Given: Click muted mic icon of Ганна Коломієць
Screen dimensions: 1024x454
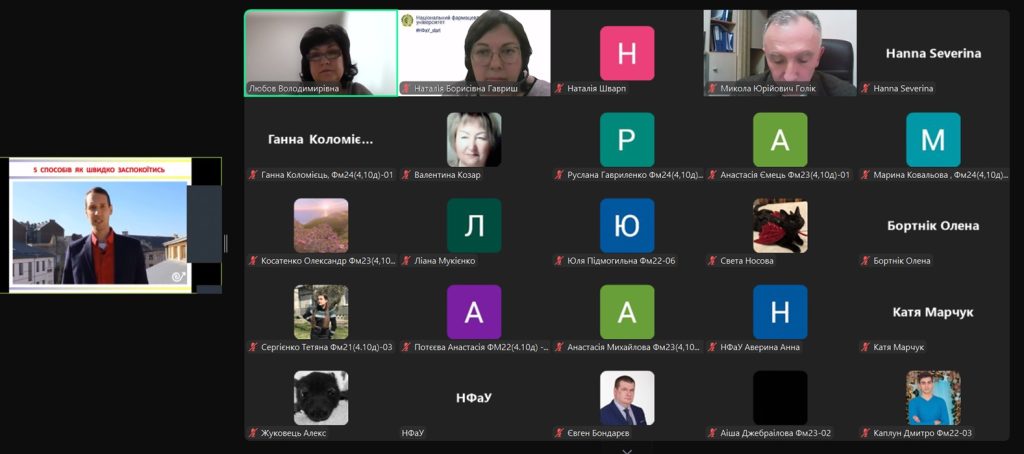Looking at the screenshot, I should [253, 174].
